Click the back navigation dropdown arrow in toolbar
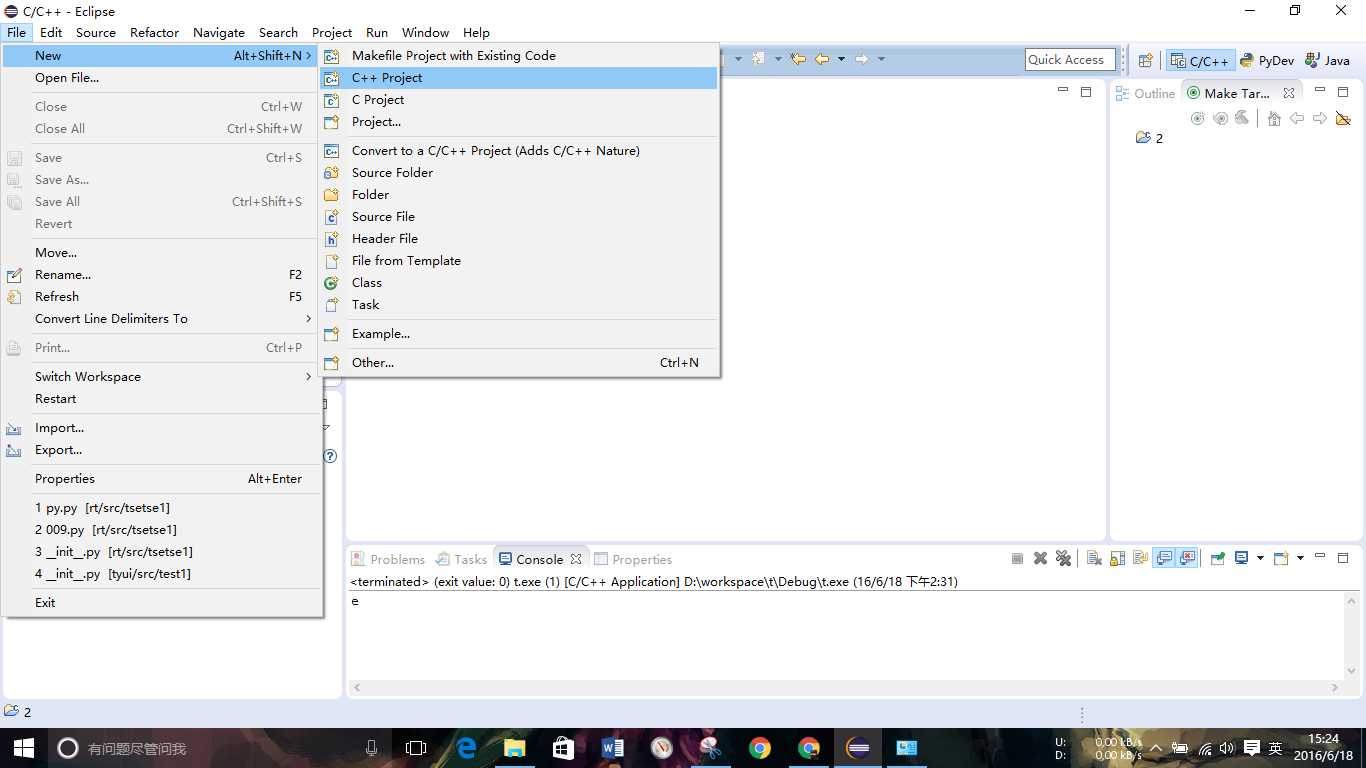The image size is (1366, 768). [x=841, y=60]
